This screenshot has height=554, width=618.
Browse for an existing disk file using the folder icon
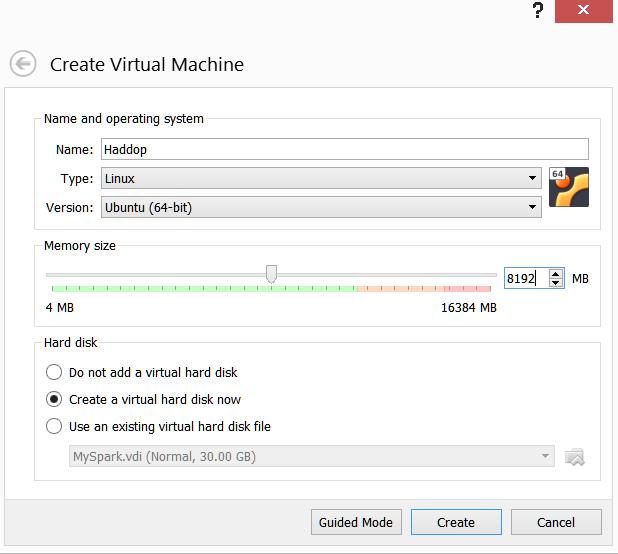[575, 457]
